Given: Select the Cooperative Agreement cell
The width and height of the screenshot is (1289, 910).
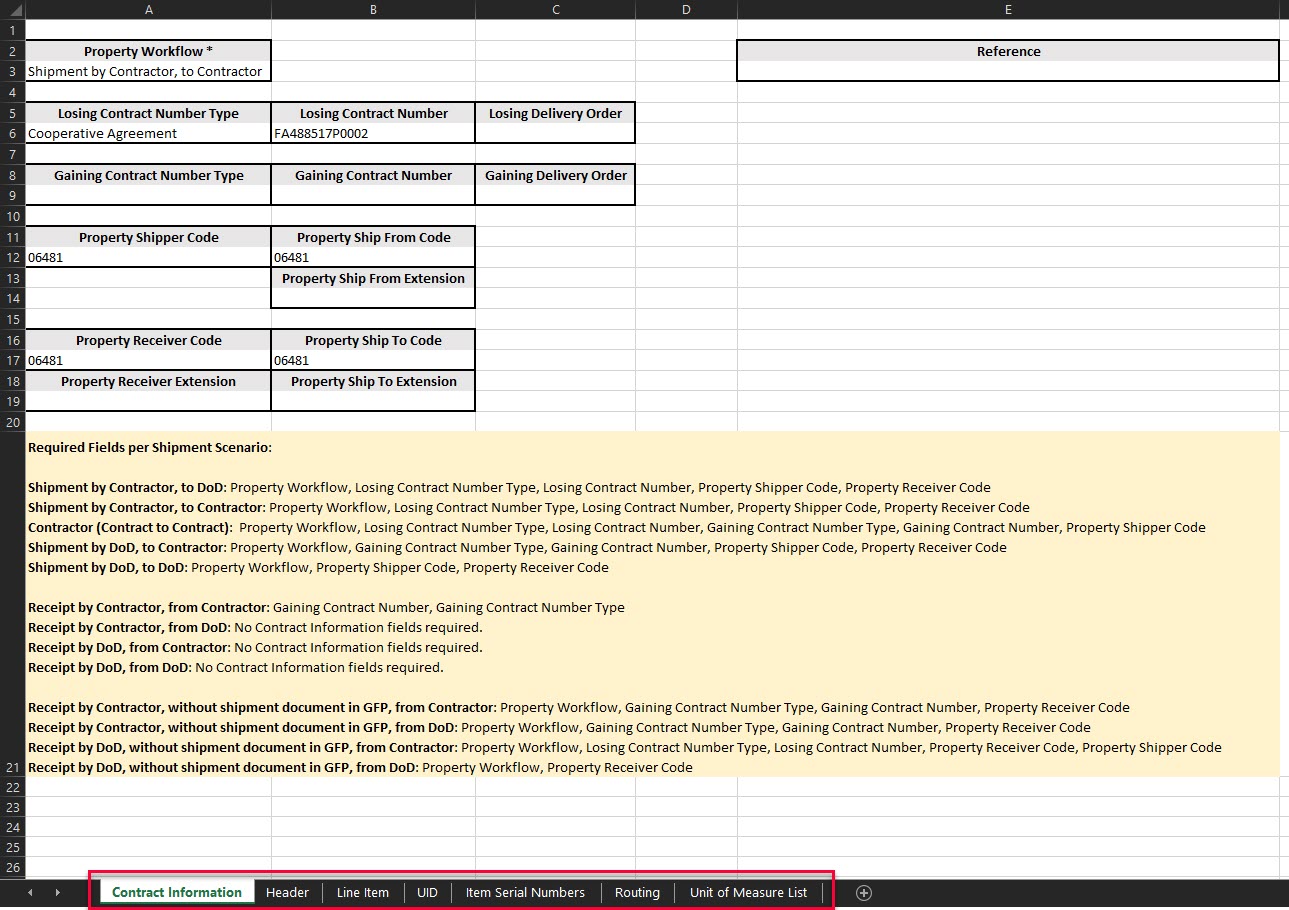Looking at the screenshot, I should pyautogui.click(x=148, y=134).
